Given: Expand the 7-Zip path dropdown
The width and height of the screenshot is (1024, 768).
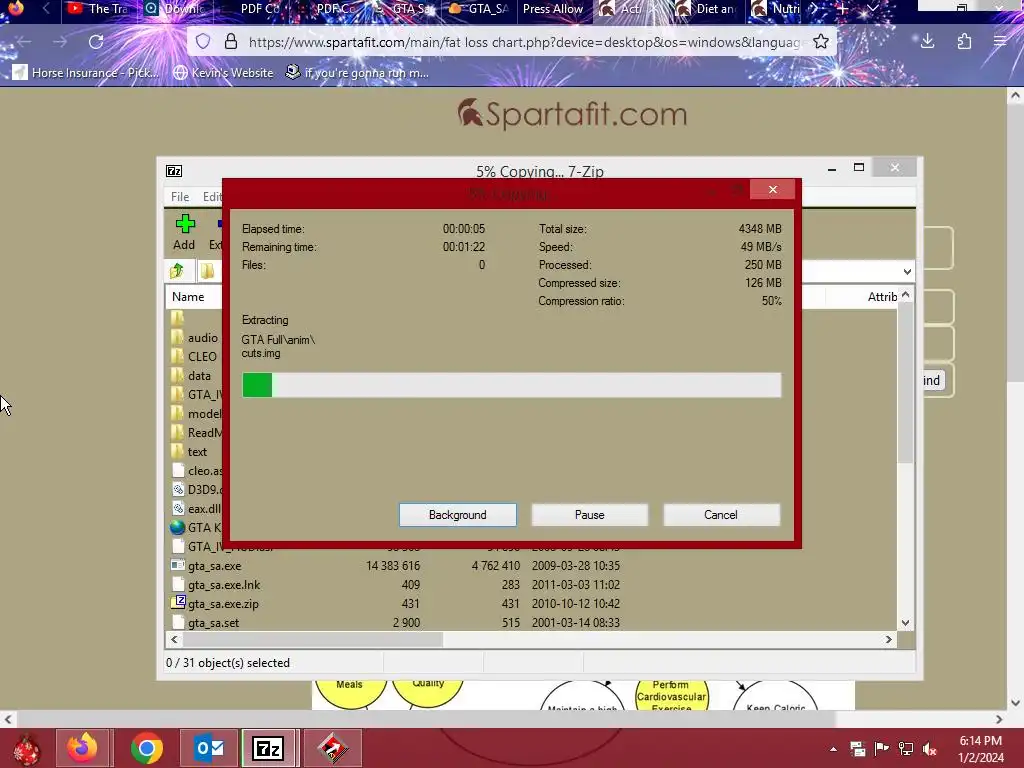Looking at the screenshot, I should 907,272.
